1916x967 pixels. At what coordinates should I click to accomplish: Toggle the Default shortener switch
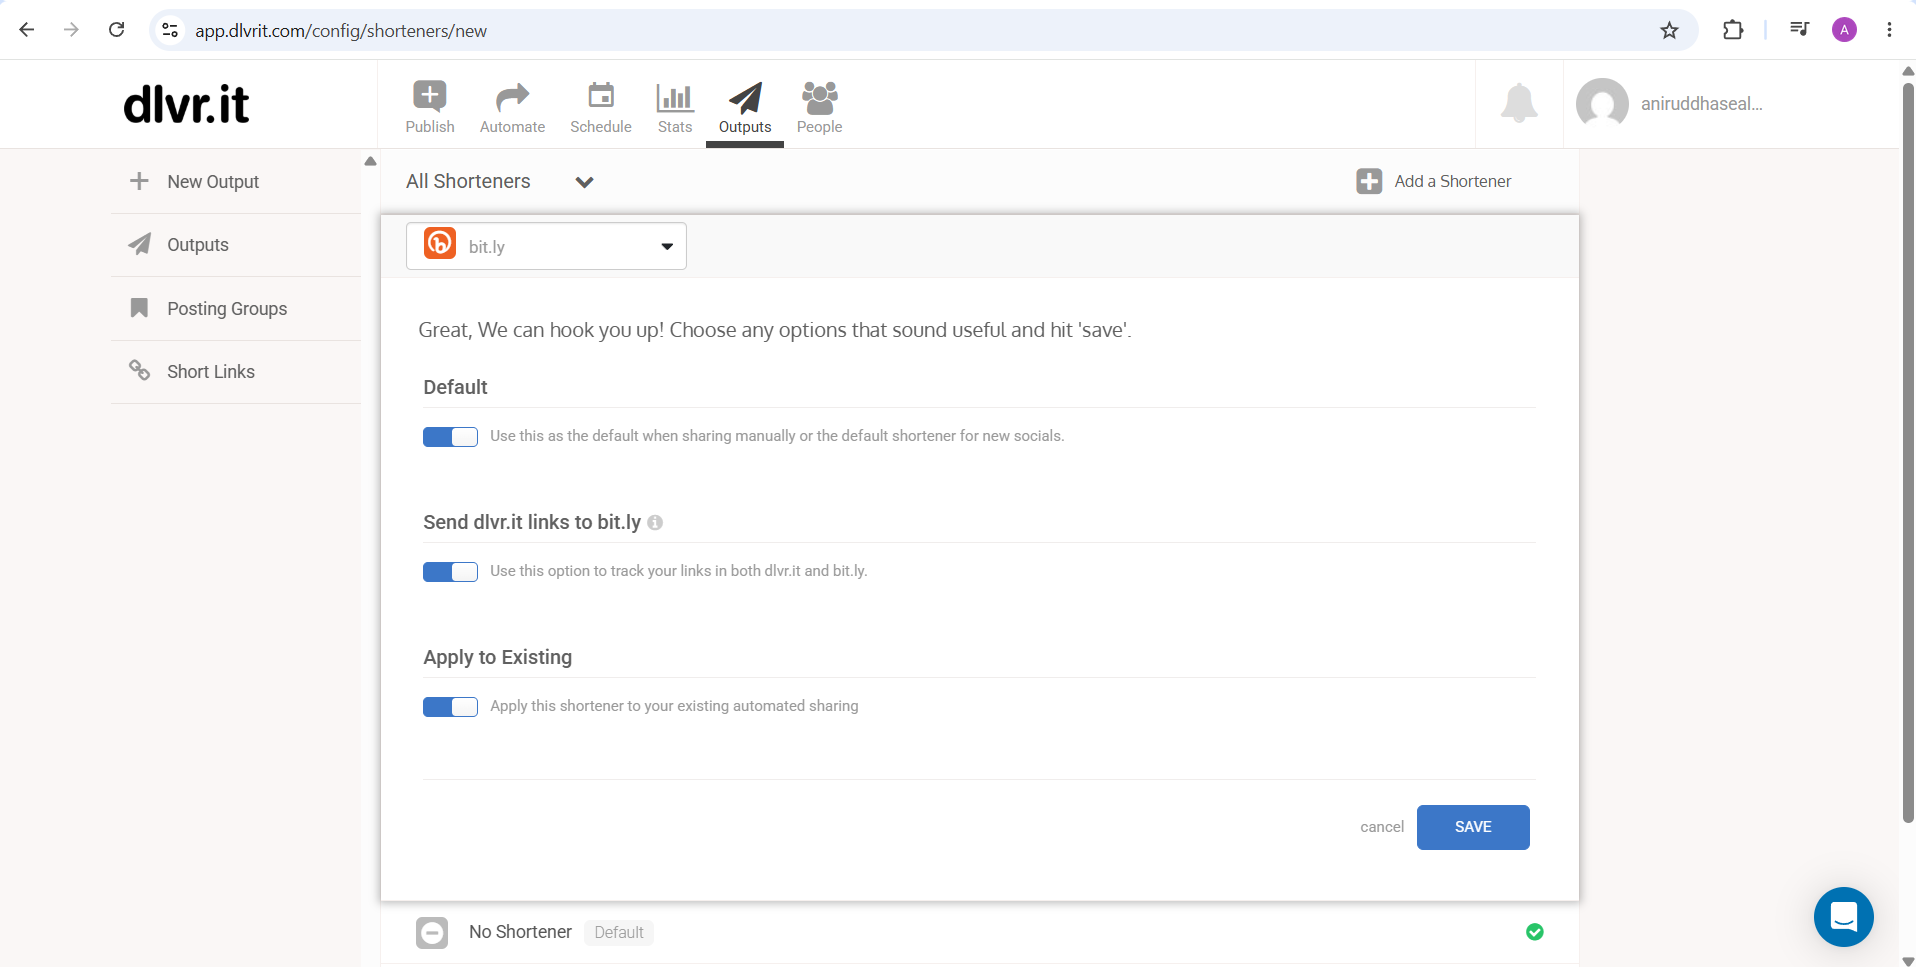point(450,437)
